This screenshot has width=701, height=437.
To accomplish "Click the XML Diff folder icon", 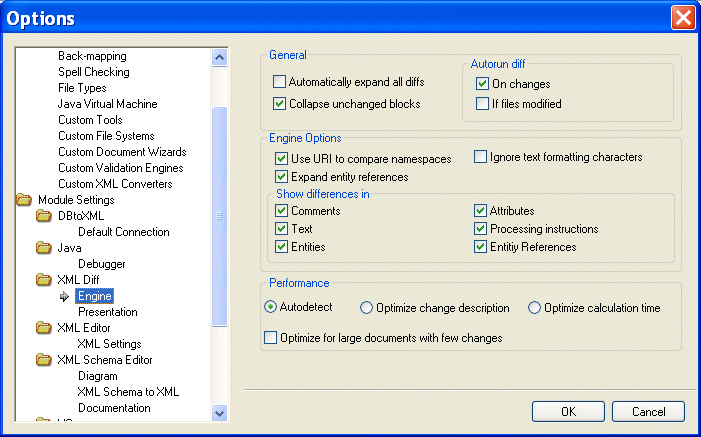I will (x=44, y=280).
